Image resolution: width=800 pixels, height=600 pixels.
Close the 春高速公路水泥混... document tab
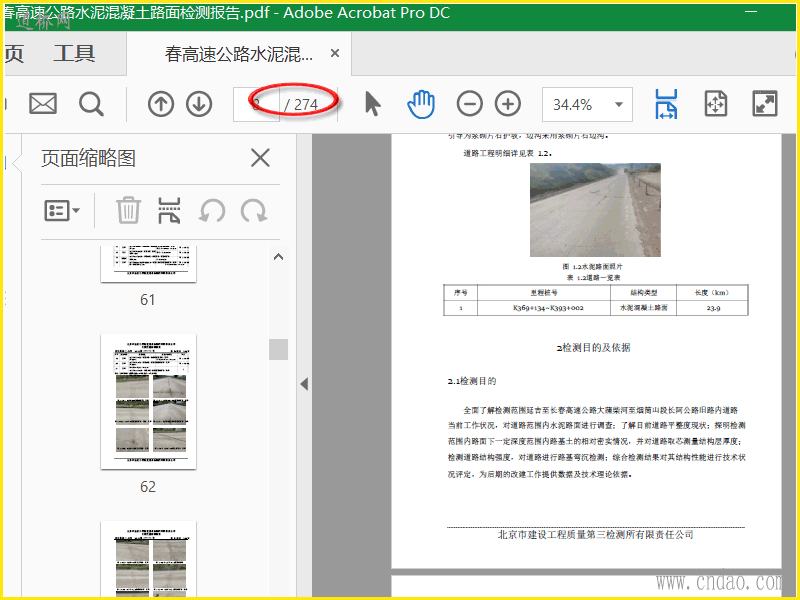point(335,53)
